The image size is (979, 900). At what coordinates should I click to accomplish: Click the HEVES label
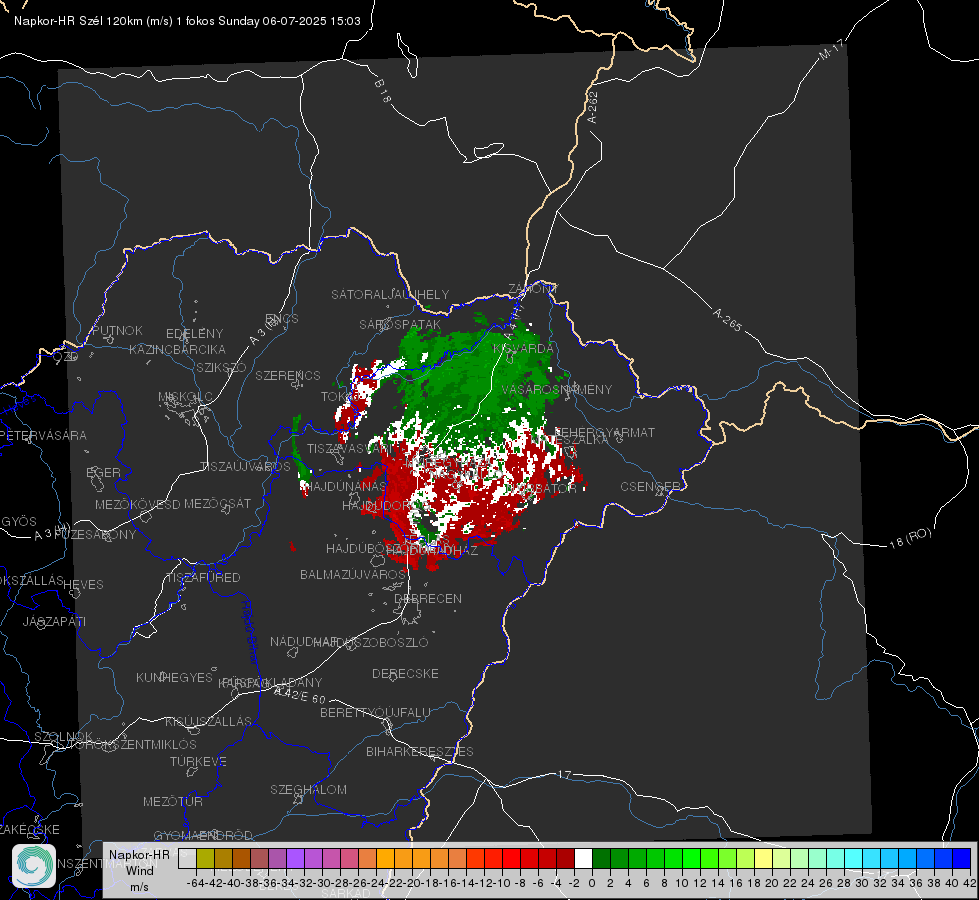pyautogui.click(x=83, y=585)
